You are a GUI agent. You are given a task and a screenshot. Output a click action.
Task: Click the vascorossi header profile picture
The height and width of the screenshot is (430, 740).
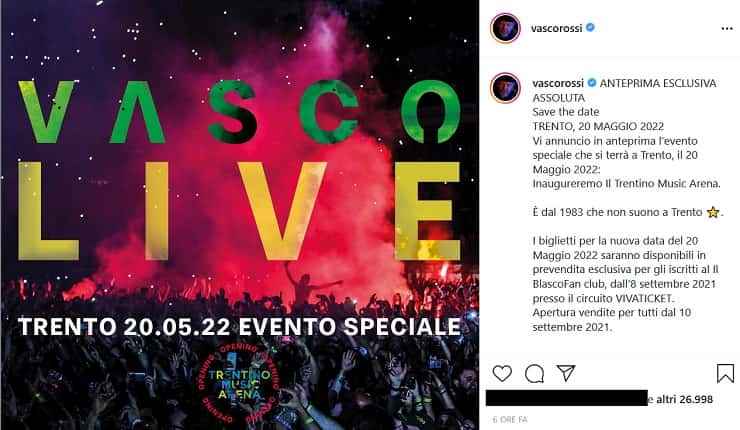[505, 28]
